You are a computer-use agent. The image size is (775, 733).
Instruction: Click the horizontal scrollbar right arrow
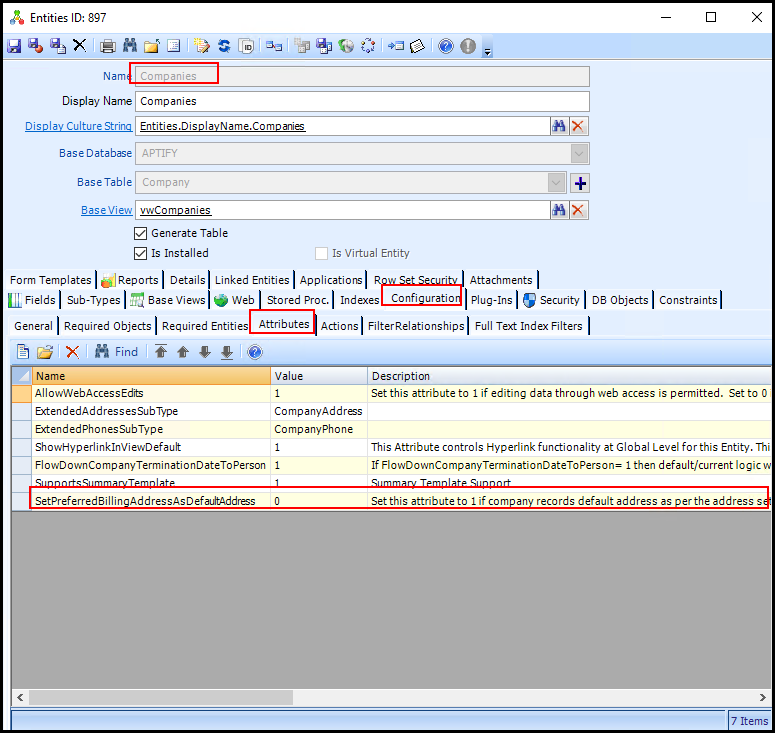pos(762,698)
